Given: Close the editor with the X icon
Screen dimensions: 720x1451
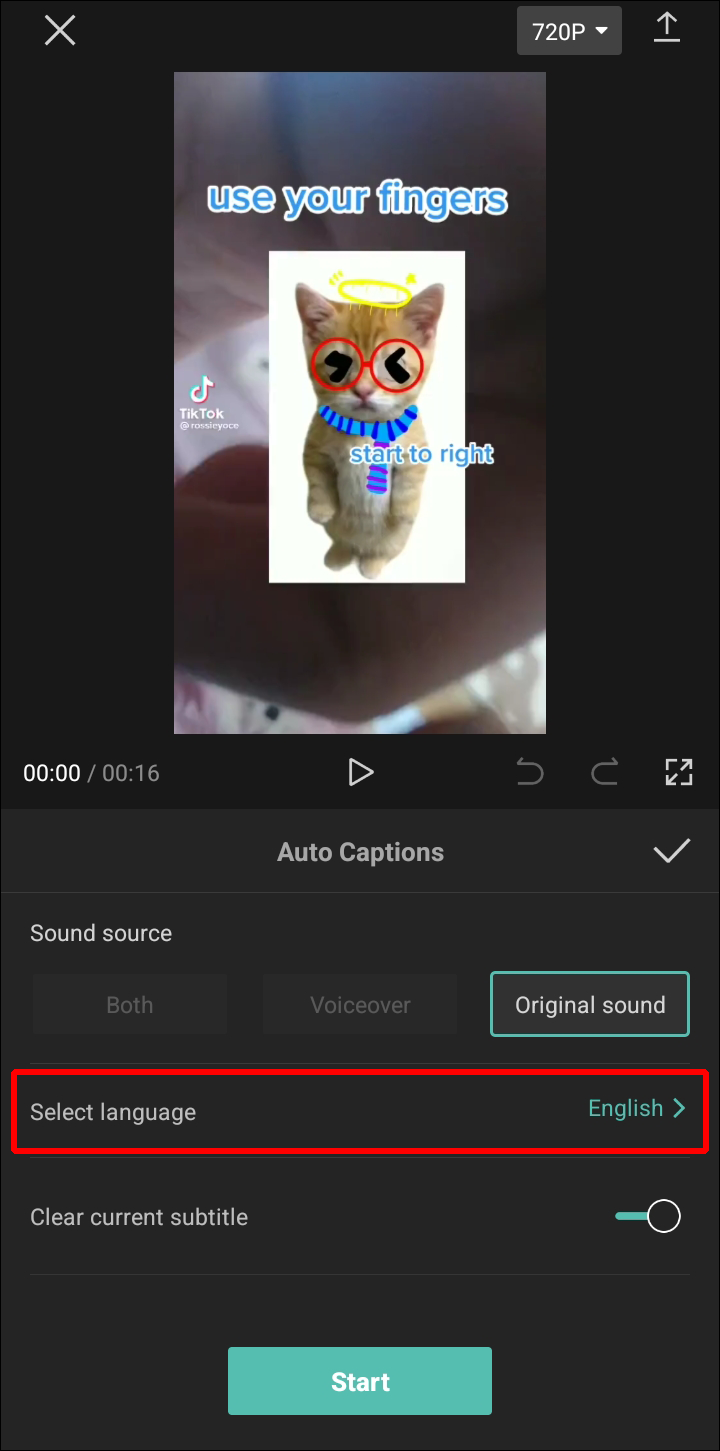Looking at the screenshot, I should click(60, 30).
